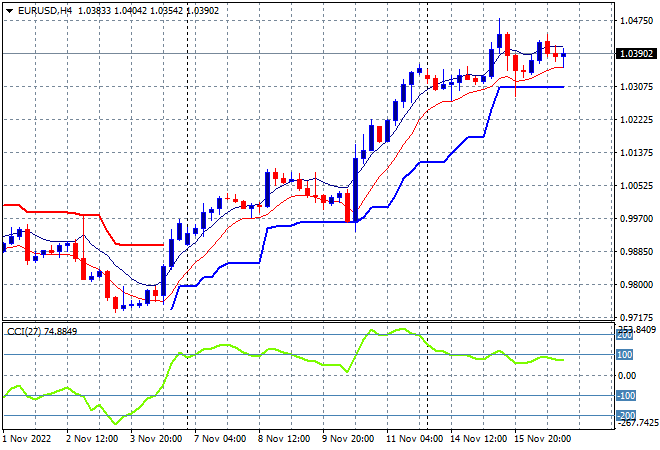Click the CCI -100 level marker
Image resolution: width=660 pixels, height=450 pixels.
pyautogui.click(x=626, y=395)
